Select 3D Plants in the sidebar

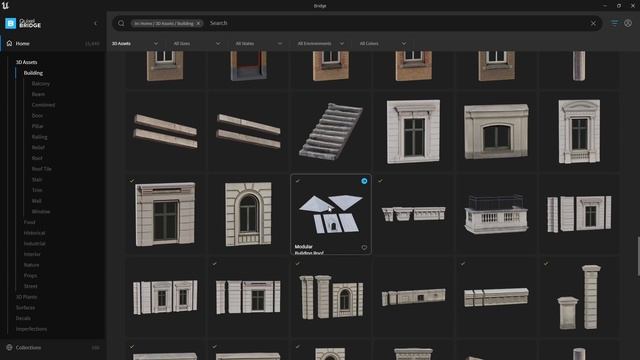[x=27, y=297]
